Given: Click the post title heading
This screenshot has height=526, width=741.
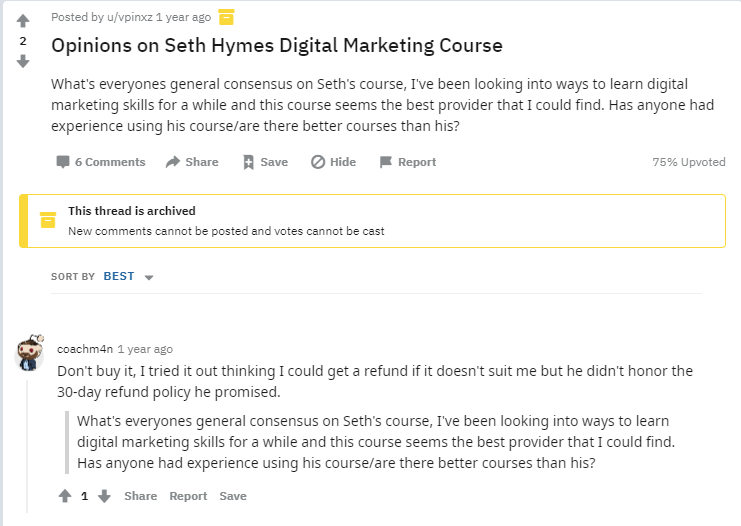Looking at the screenshot, I should click(x=277, y=46).
